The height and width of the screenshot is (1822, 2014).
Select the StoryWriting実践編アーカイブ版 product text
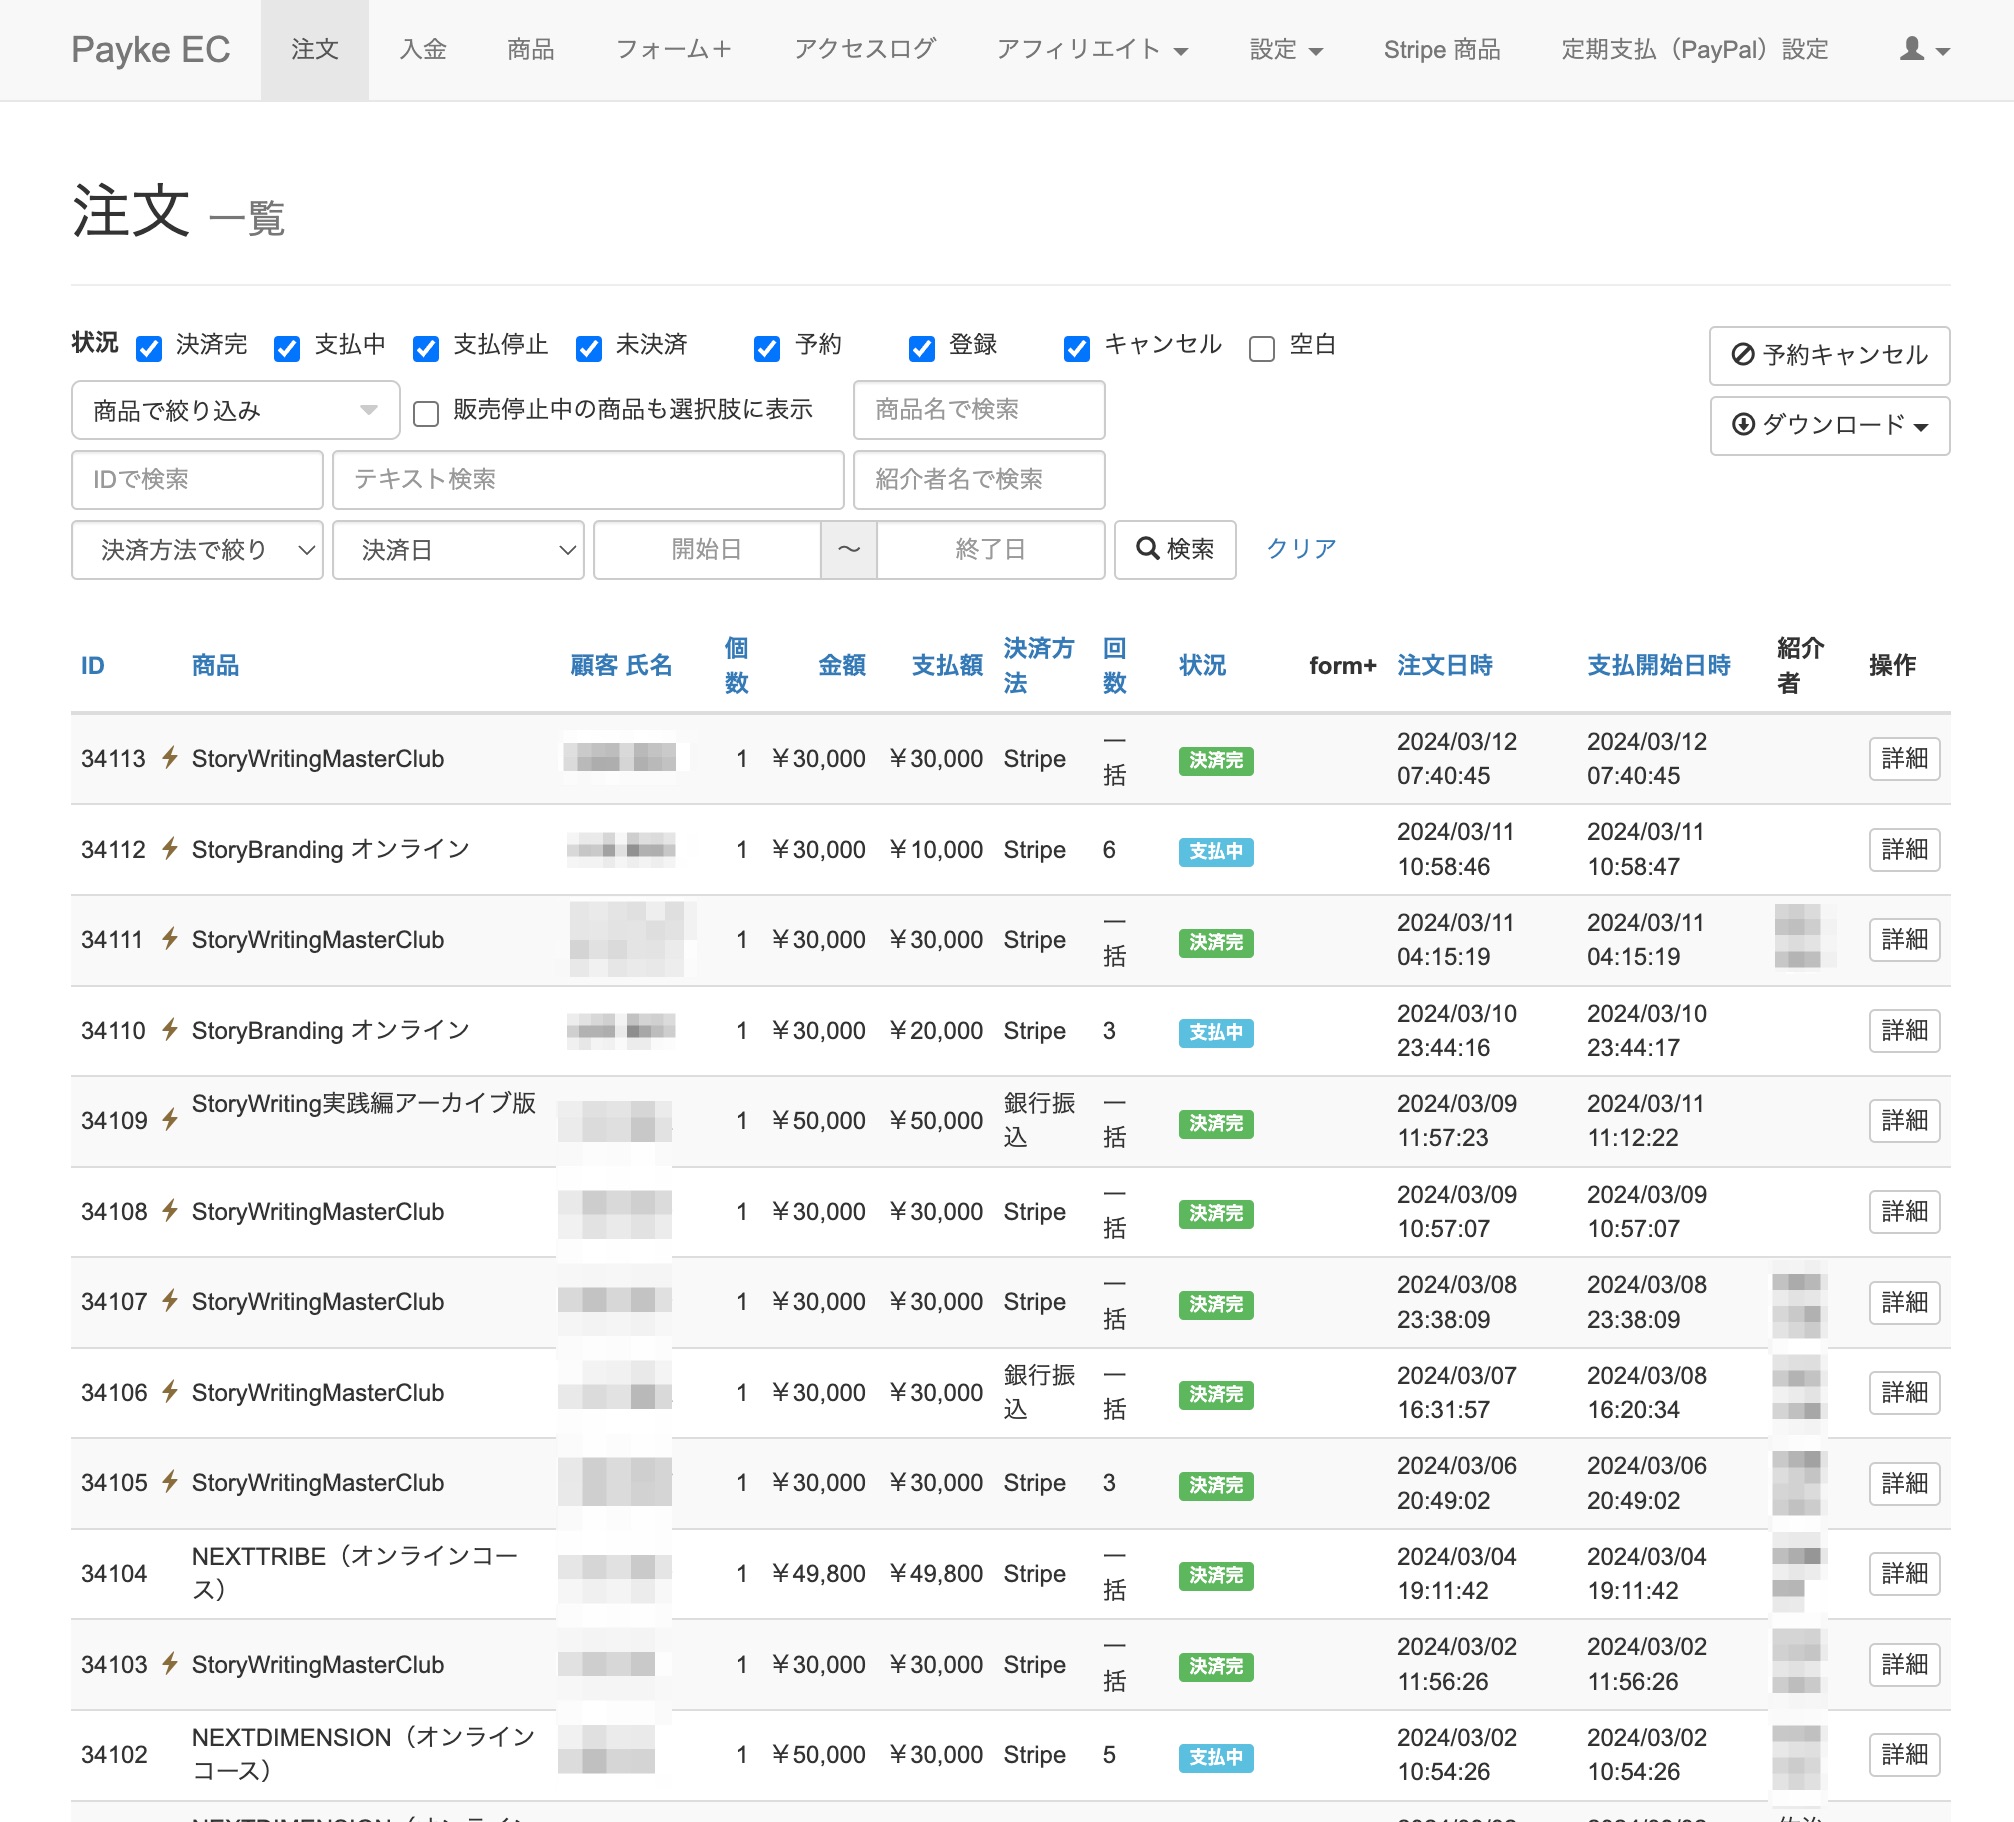[x=364, y=1103]
